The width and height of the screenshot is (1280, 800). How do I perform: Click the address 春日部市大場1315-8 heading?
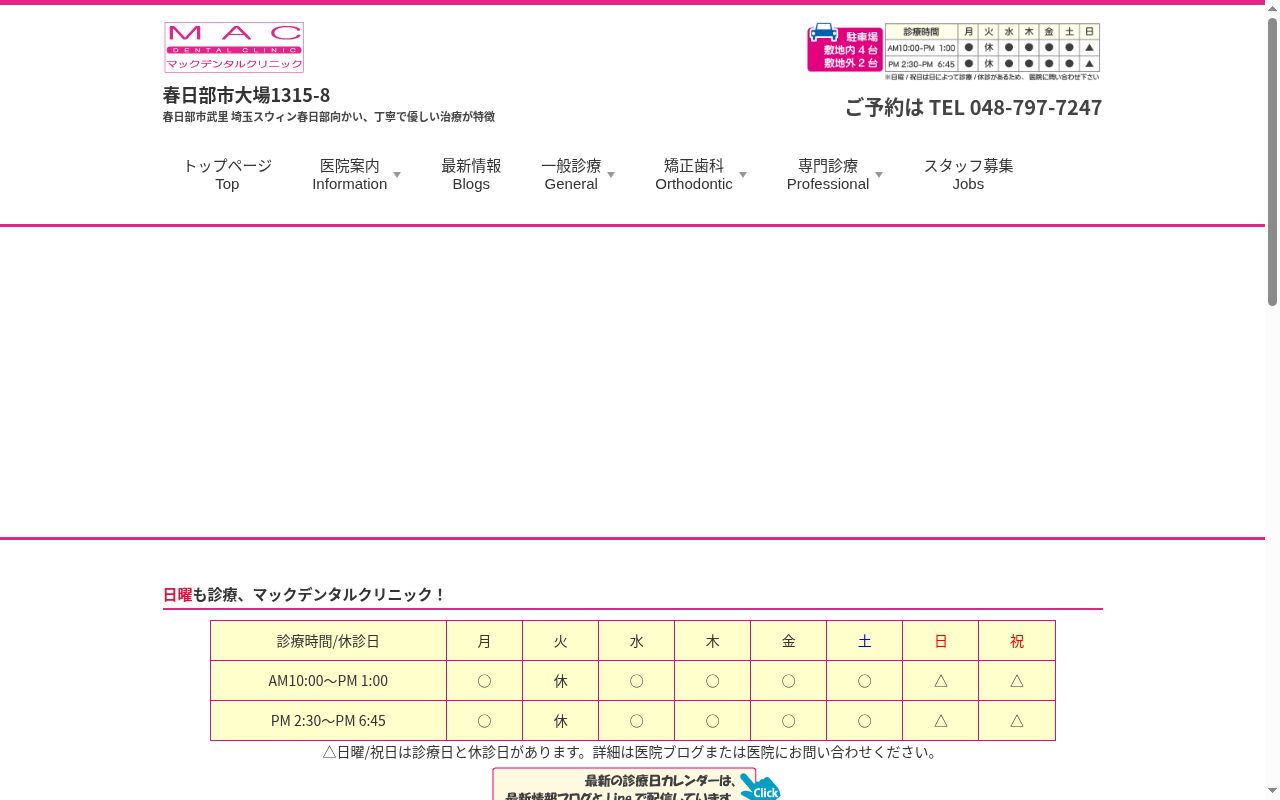[246, 95]
